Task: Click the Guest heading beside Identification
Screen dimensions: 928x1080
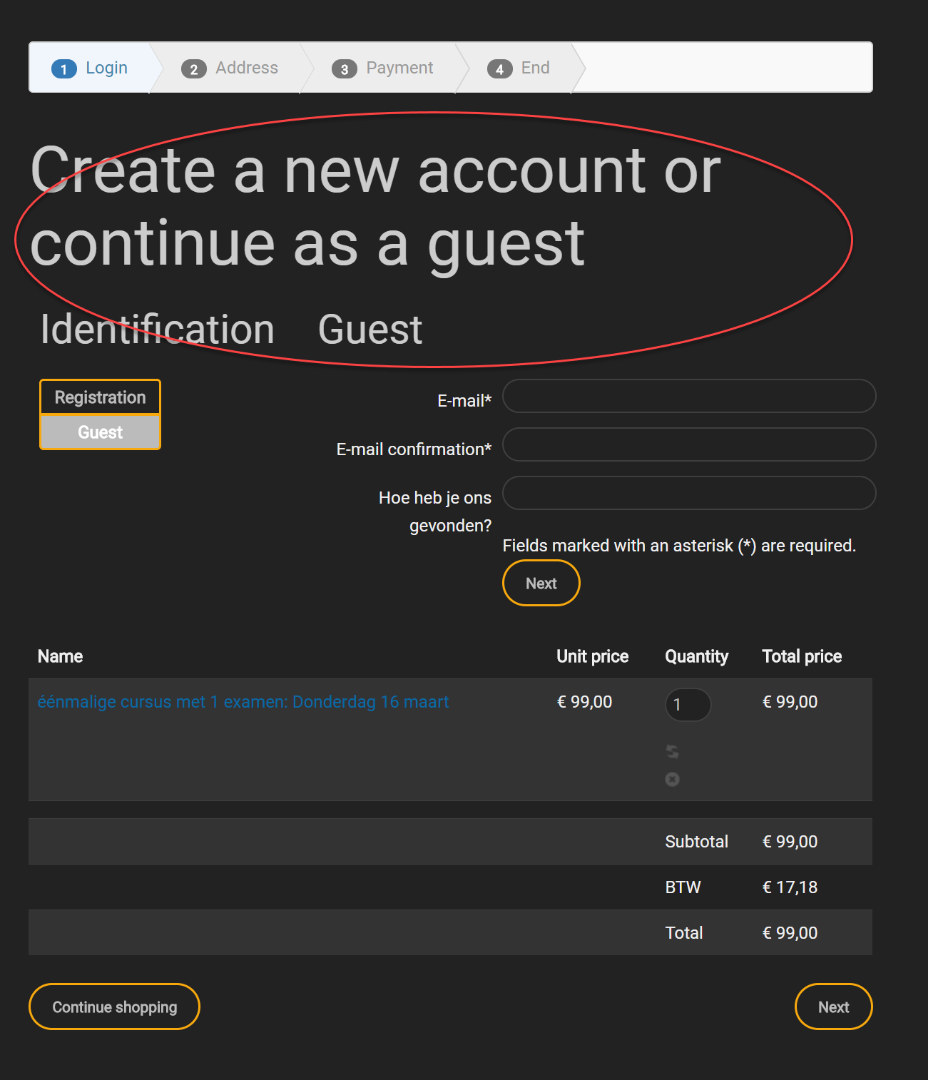Action: click(370, 330)
